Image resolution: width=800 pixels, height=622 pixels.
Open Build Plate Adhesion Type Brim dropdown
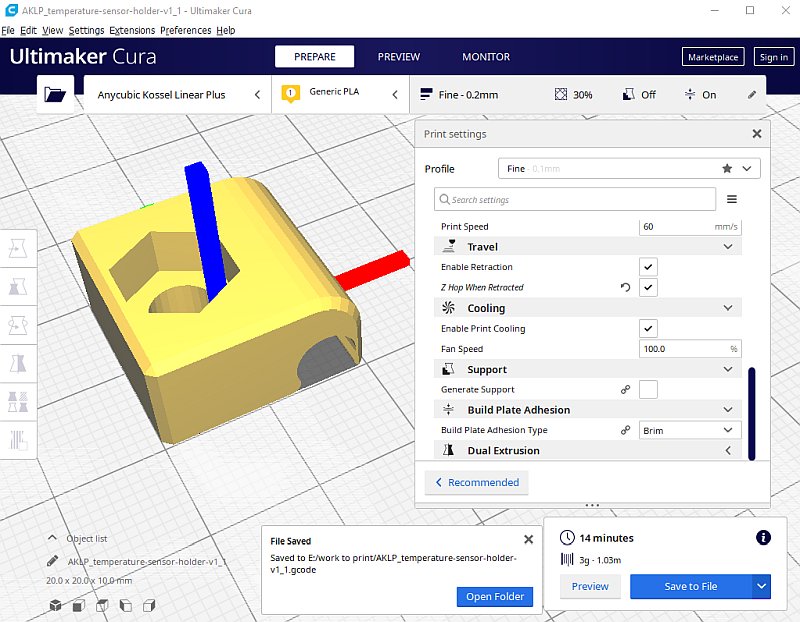pyautogui.click(x=690, y=430)
